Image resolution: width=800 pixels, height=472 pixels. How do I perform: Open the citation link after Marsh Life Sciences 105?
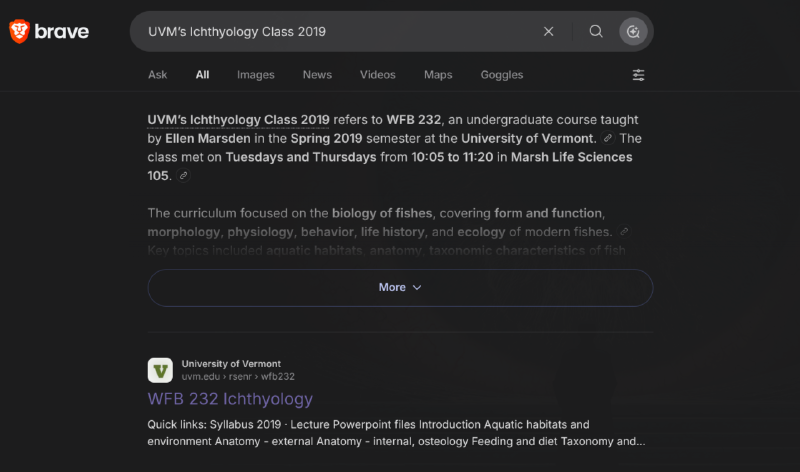pos(183,176)
